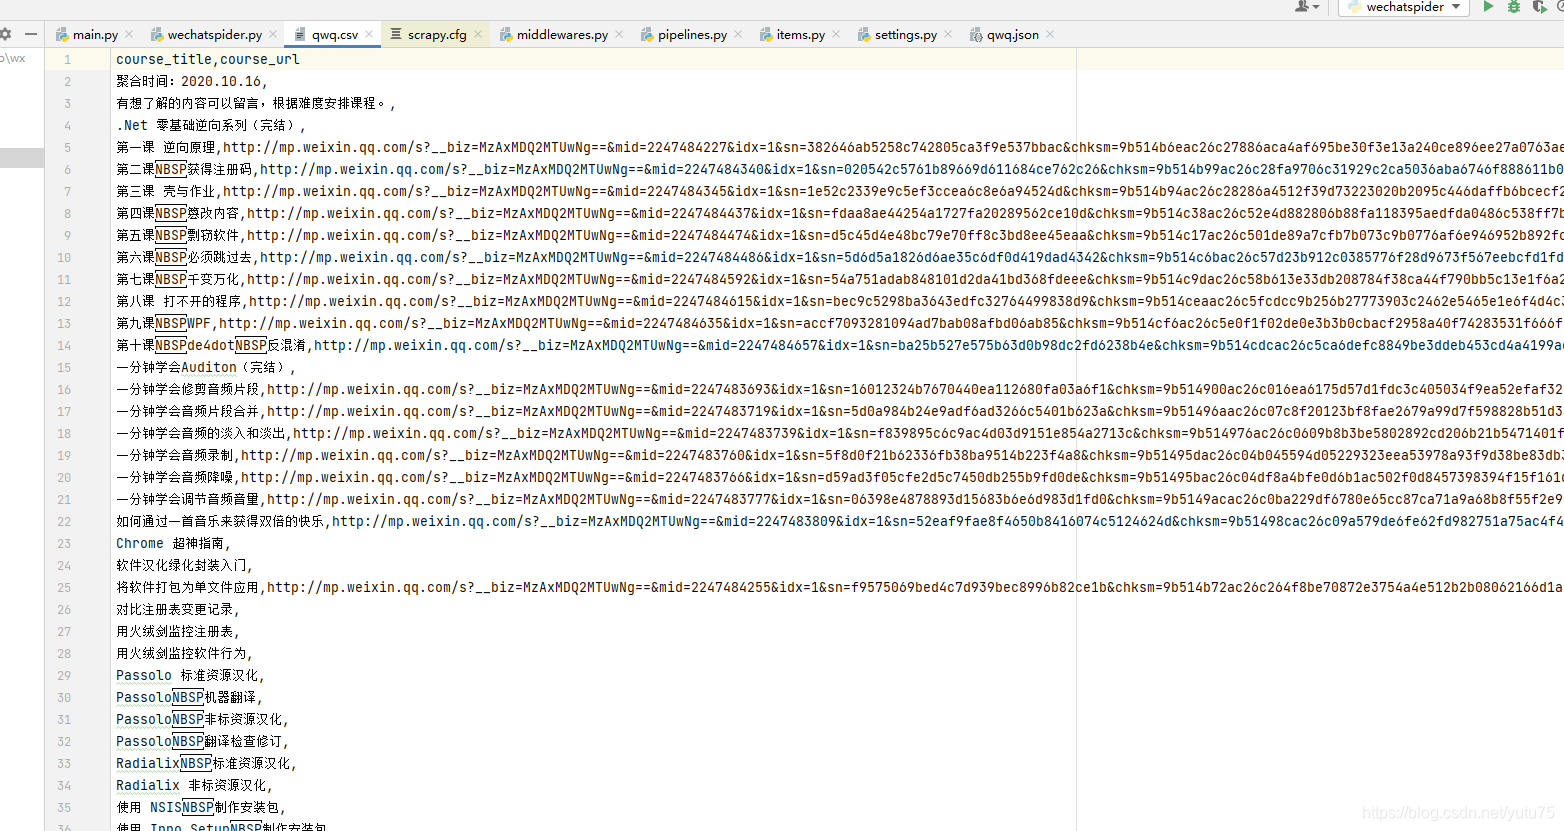The width and height of the screenshot is (1564, 831).
Task: Click the '一分钟学会音频降噪' row
Action: [838, 477]
